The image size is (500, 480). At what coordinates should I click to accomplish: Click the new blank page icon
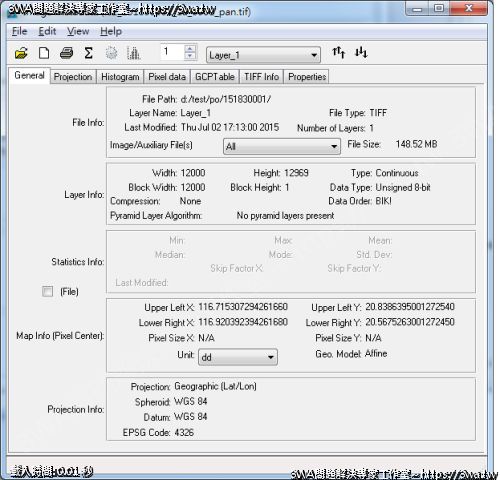tap(44, 53)
